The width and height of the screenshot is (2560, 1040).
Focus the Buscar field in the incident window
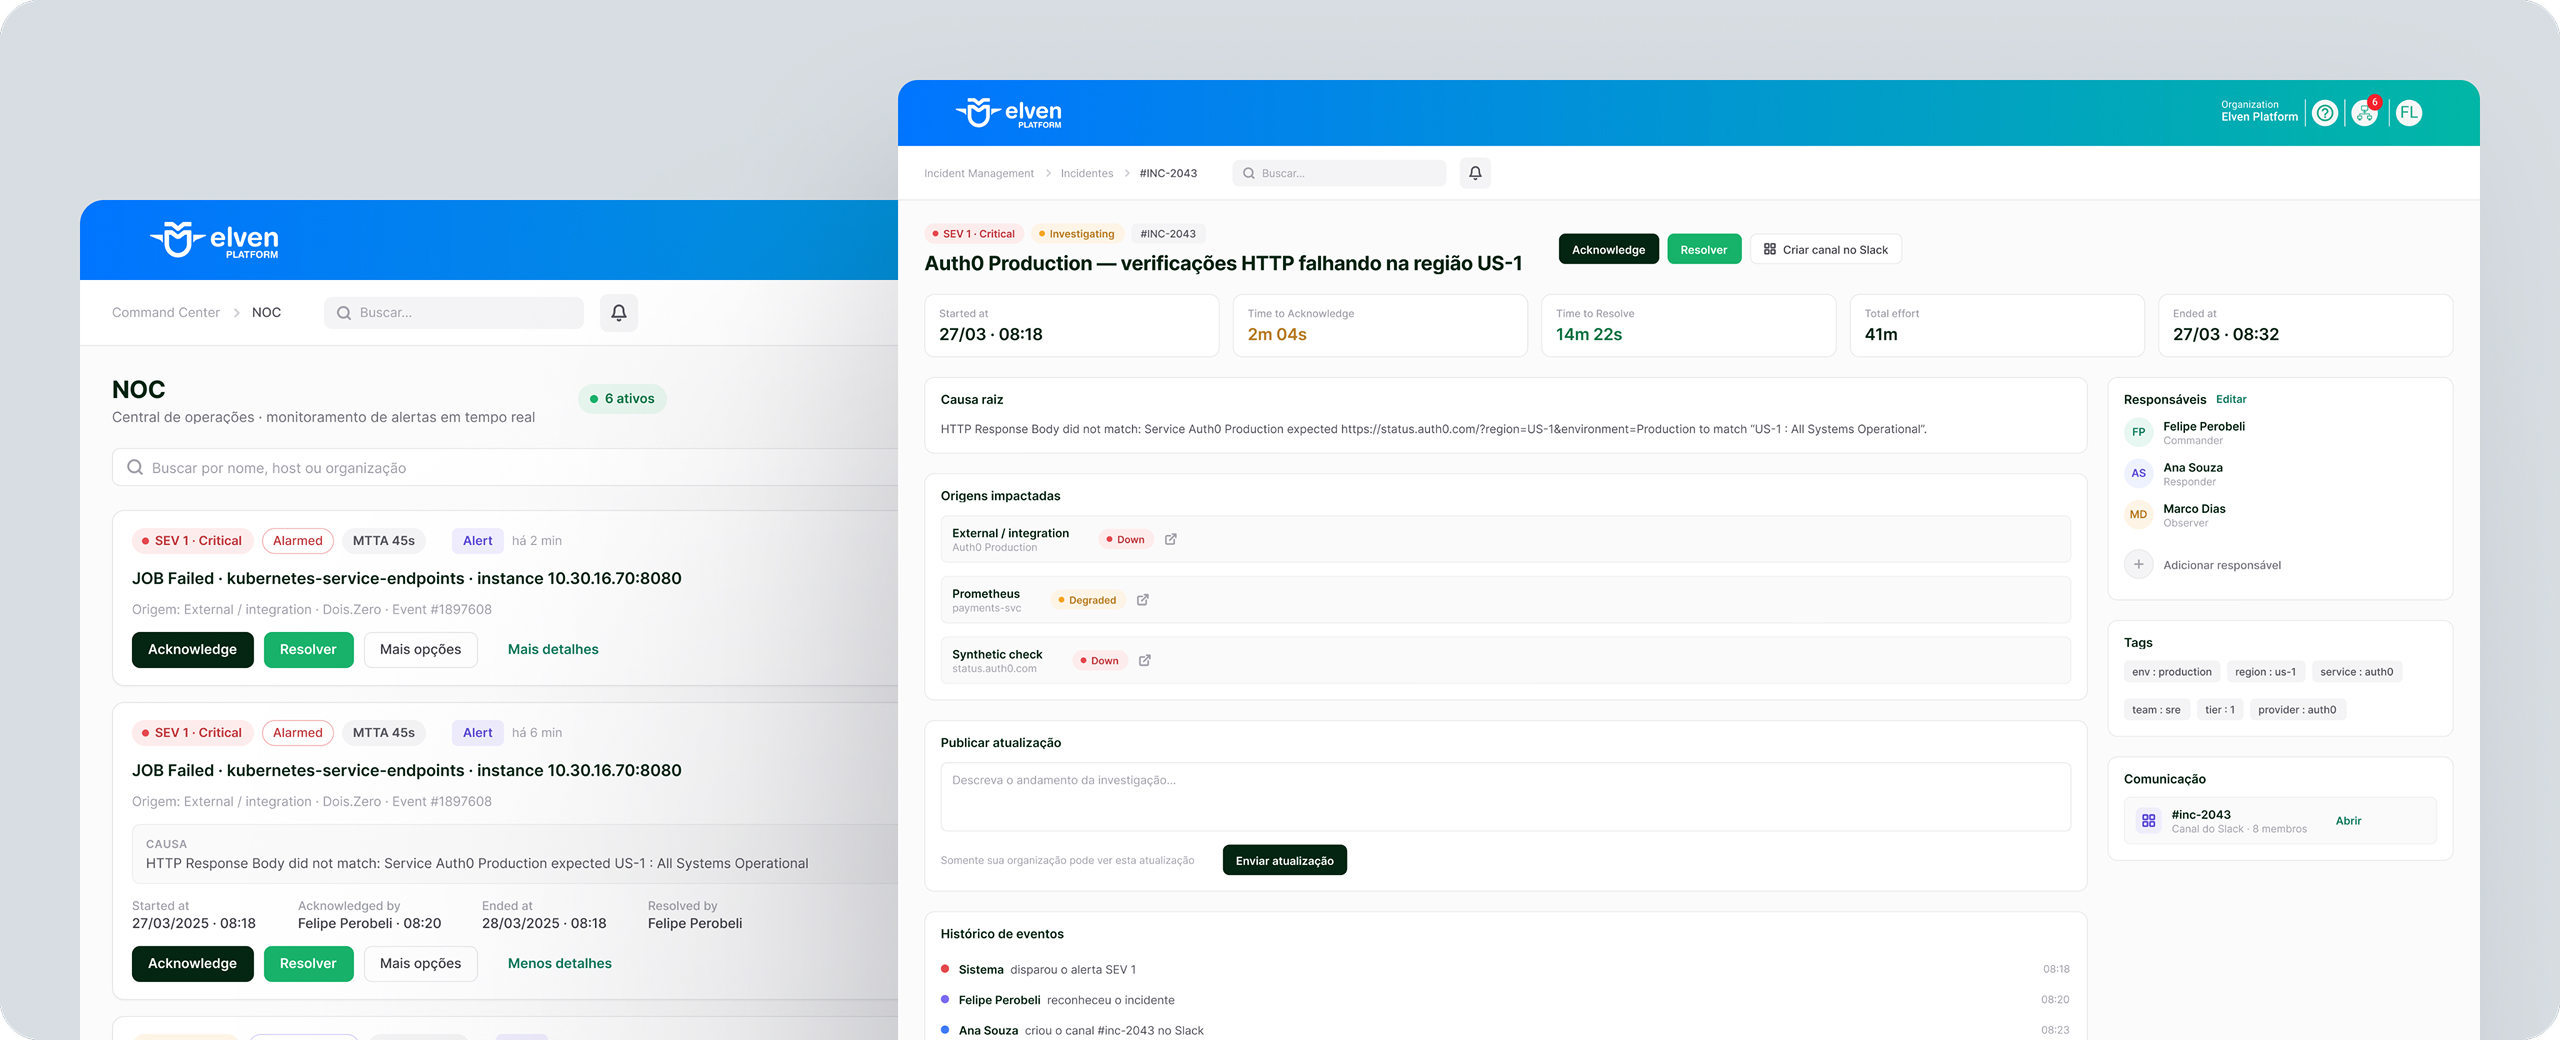coord(1339,173)
